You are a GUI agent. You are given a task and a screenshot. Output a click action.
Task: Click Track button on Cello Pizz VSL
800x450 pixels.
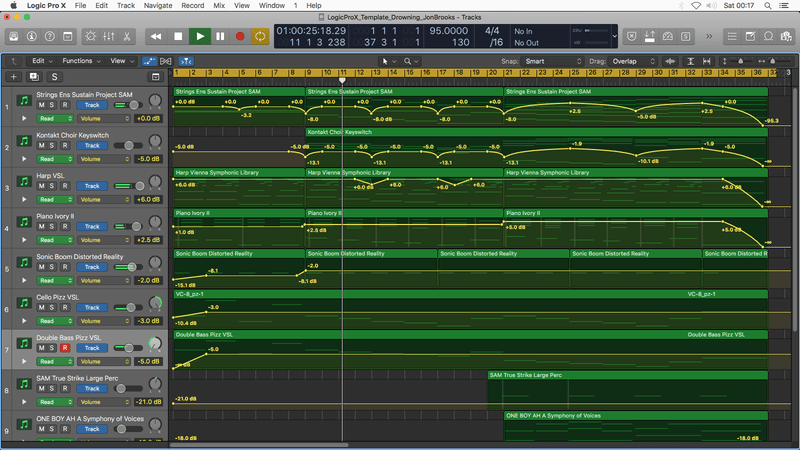92,307
